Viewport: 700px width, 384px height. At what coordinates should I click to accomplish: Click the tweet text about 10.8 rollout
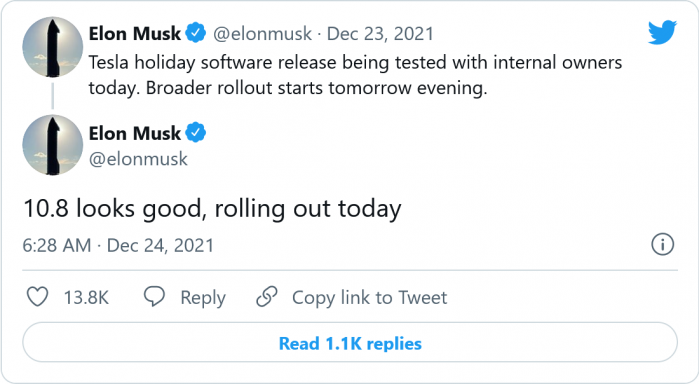[x=212, y=209]
